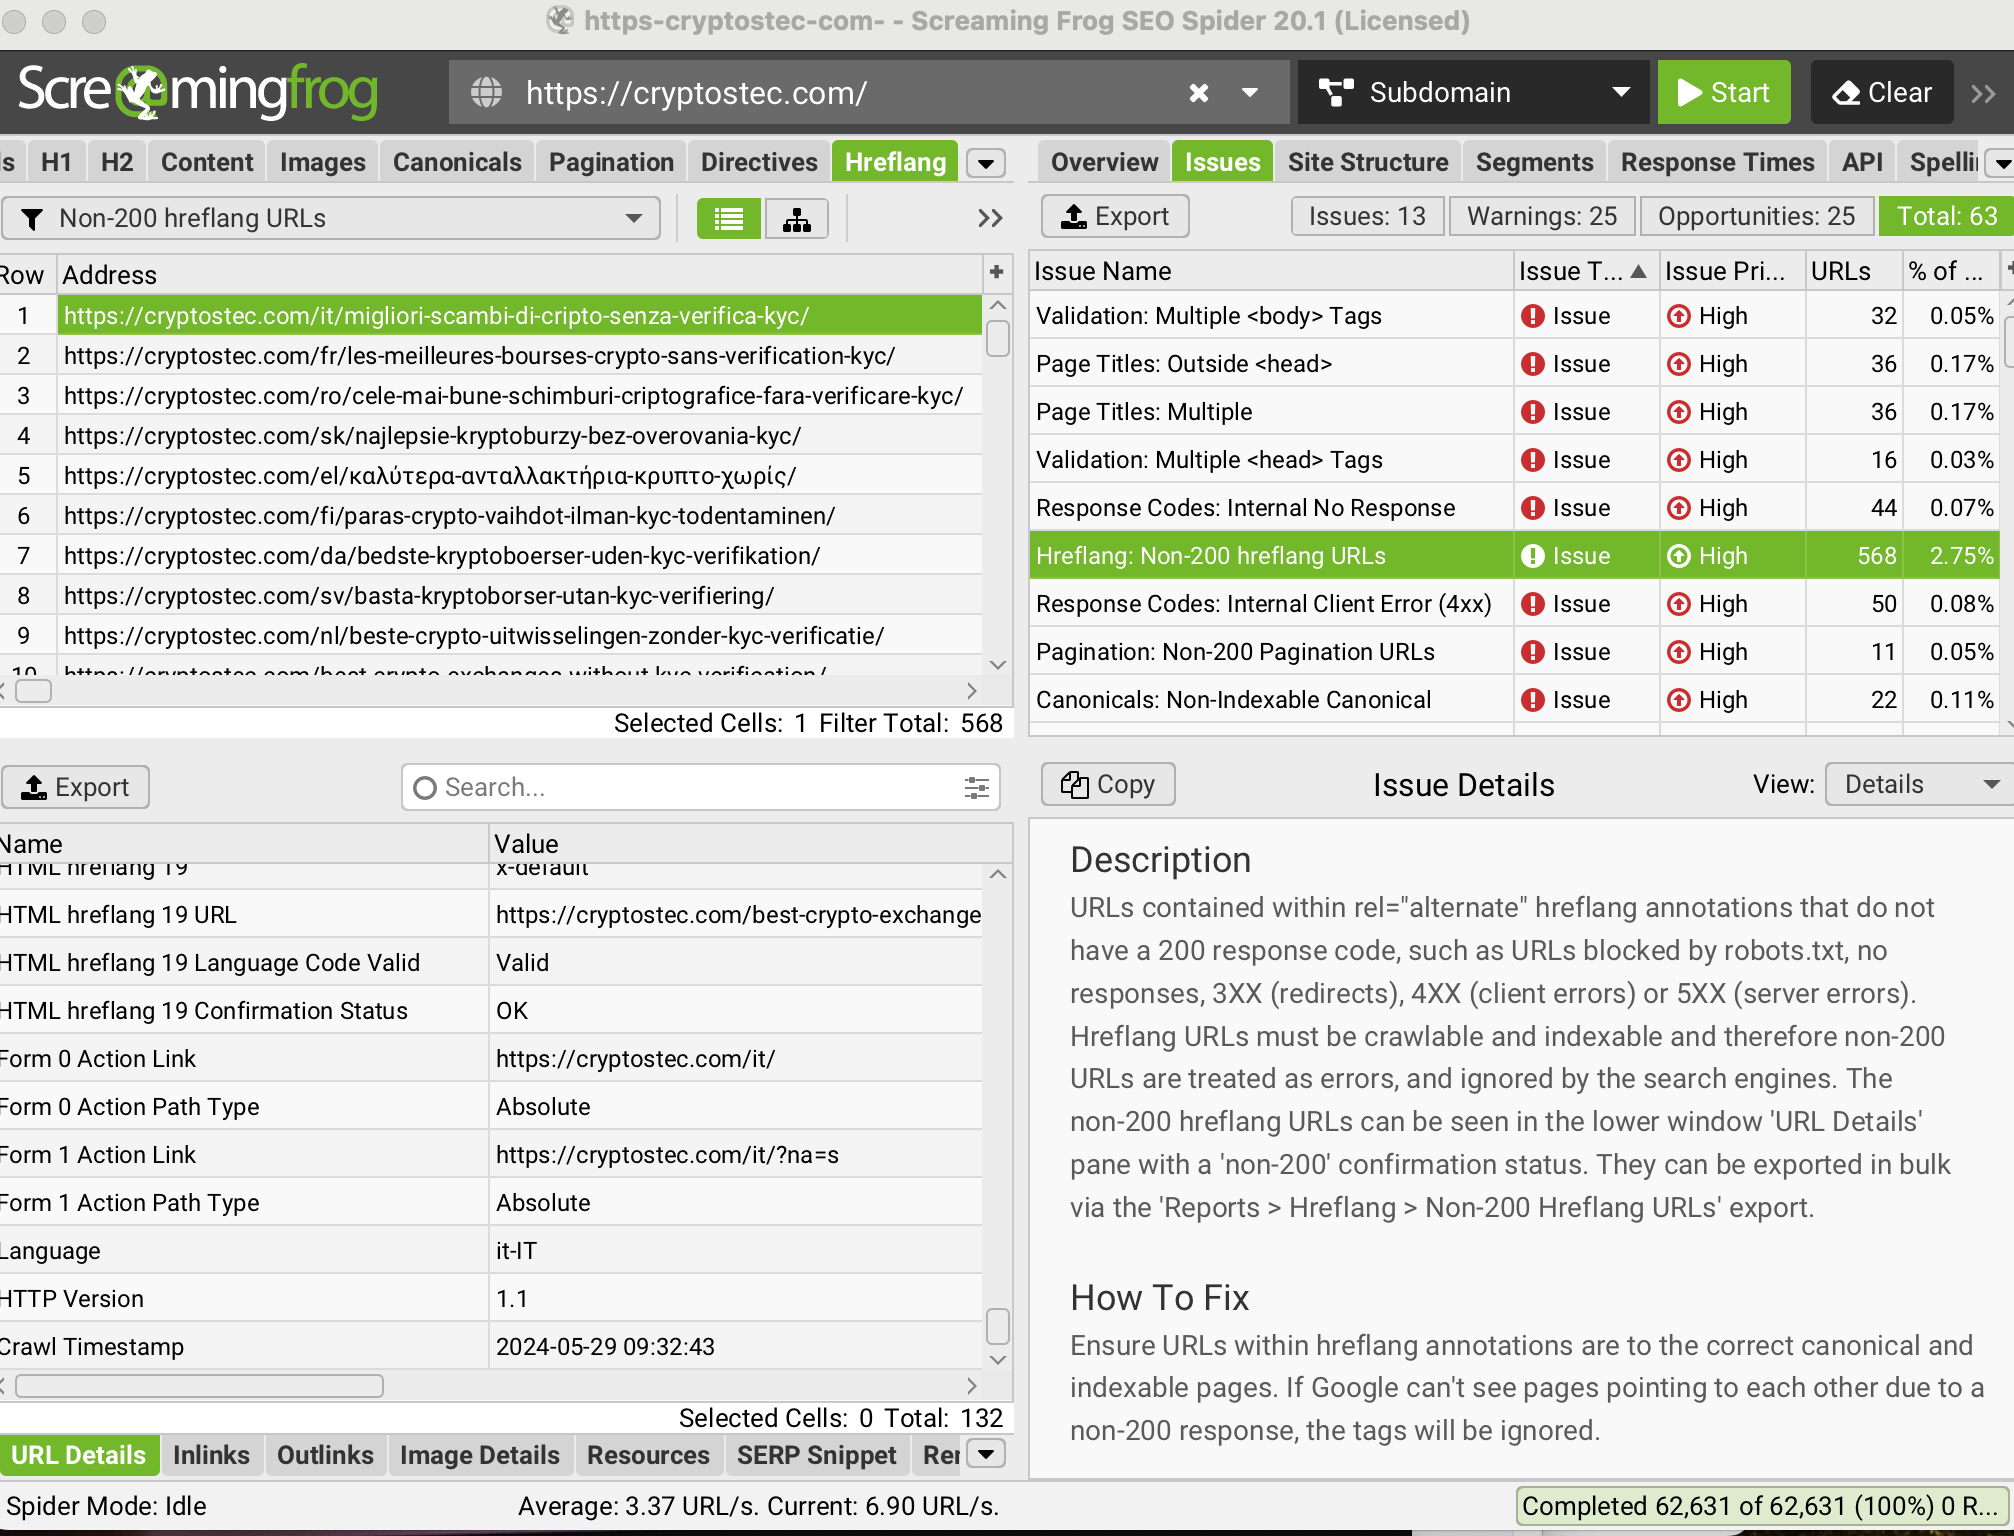Expand hidden toolbar items via double chevron

(x=1983, y=93)
